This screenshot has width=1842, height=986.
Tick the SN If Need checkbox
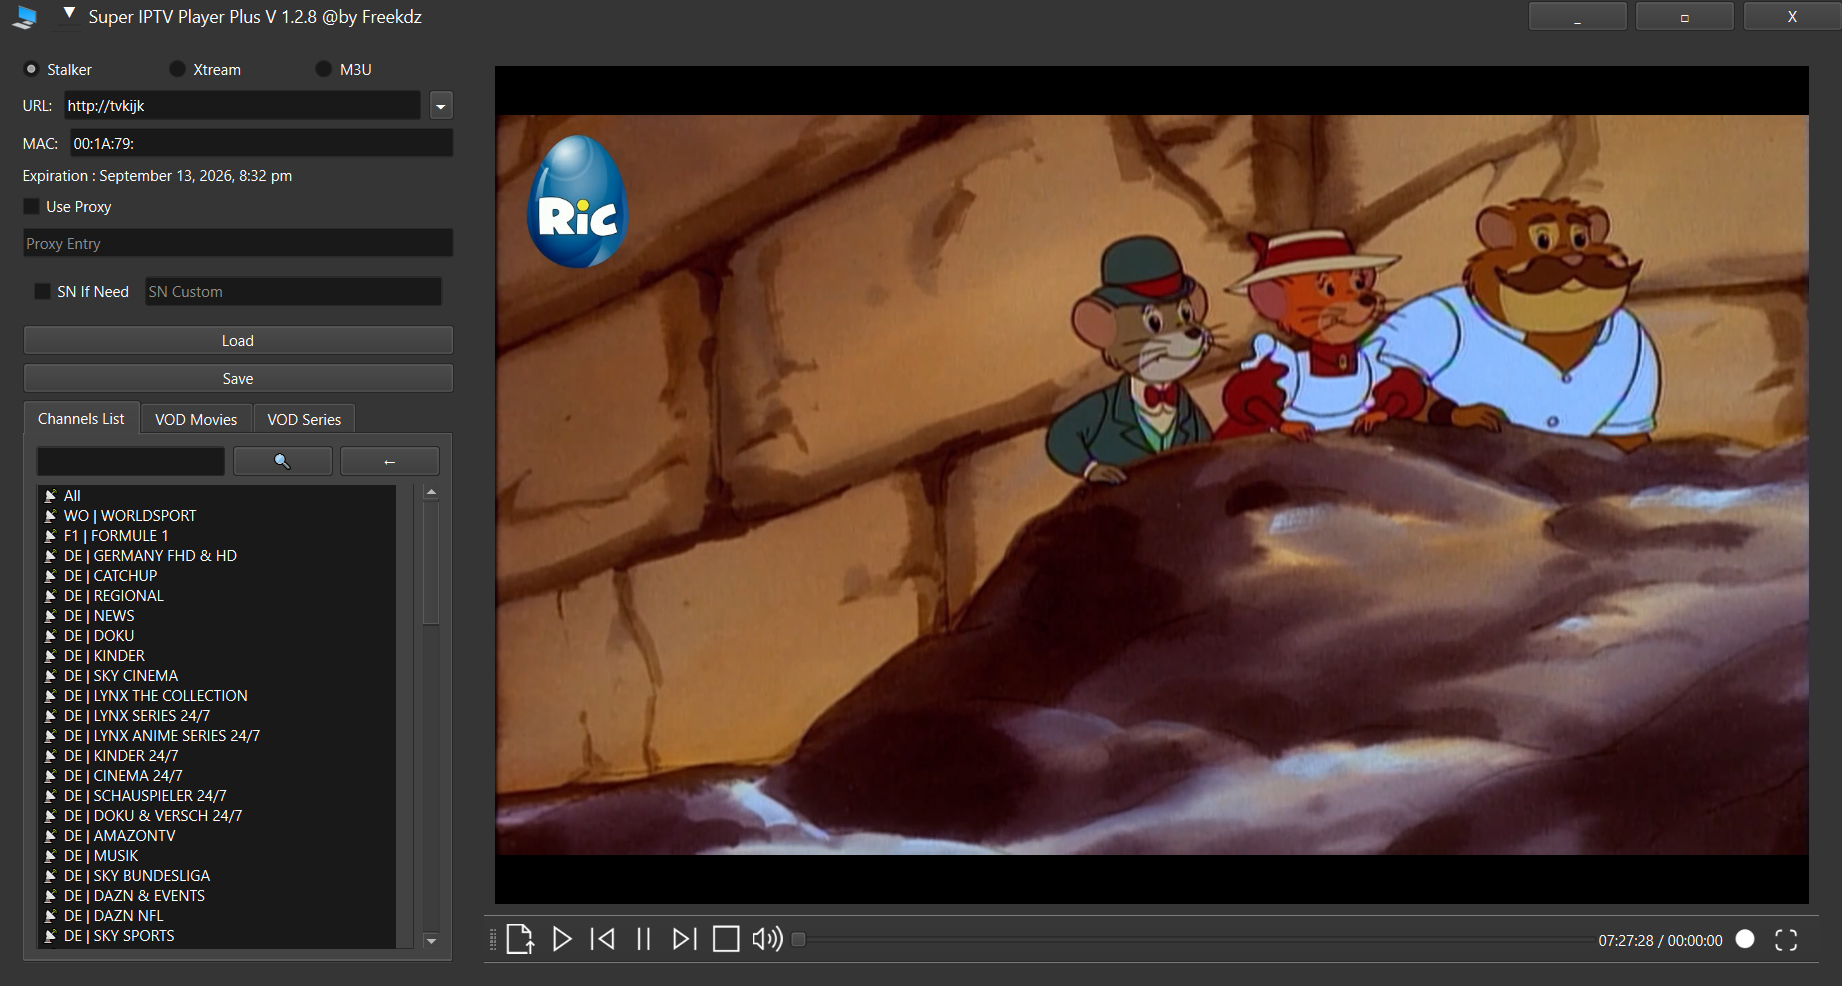tap(42, 291)
